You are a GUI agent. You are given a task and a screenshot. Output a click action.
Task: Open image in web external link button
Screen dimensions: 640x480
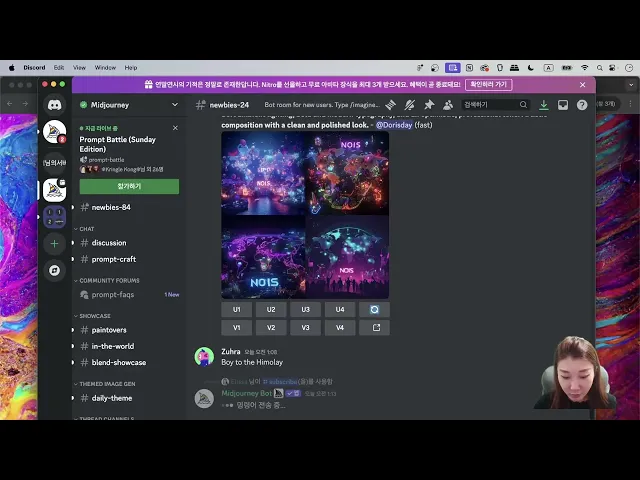tap(374, 328)
